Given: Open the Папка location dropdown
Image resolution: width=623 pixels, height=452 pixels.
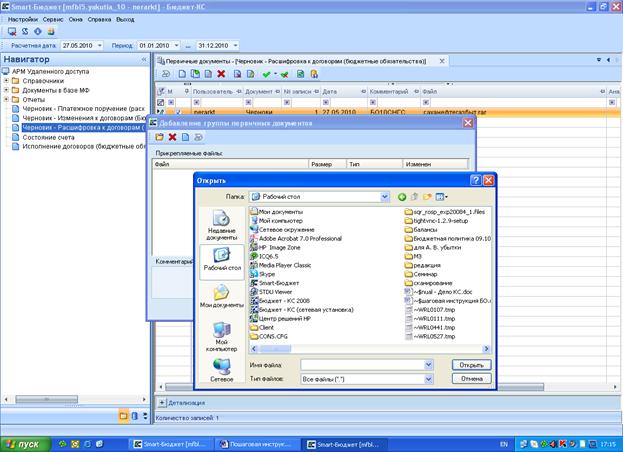Looking at the screenshot, I should click(x=385, y=197).
